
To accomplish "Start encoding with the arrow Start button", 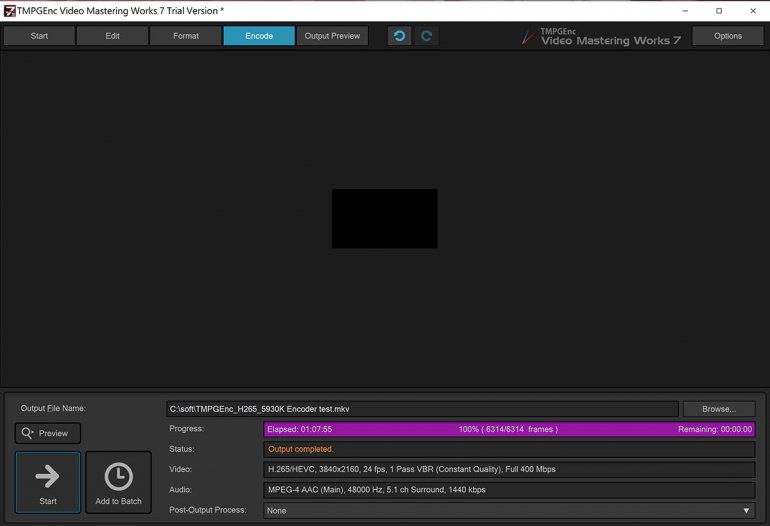I will click(x=48, y=483).
